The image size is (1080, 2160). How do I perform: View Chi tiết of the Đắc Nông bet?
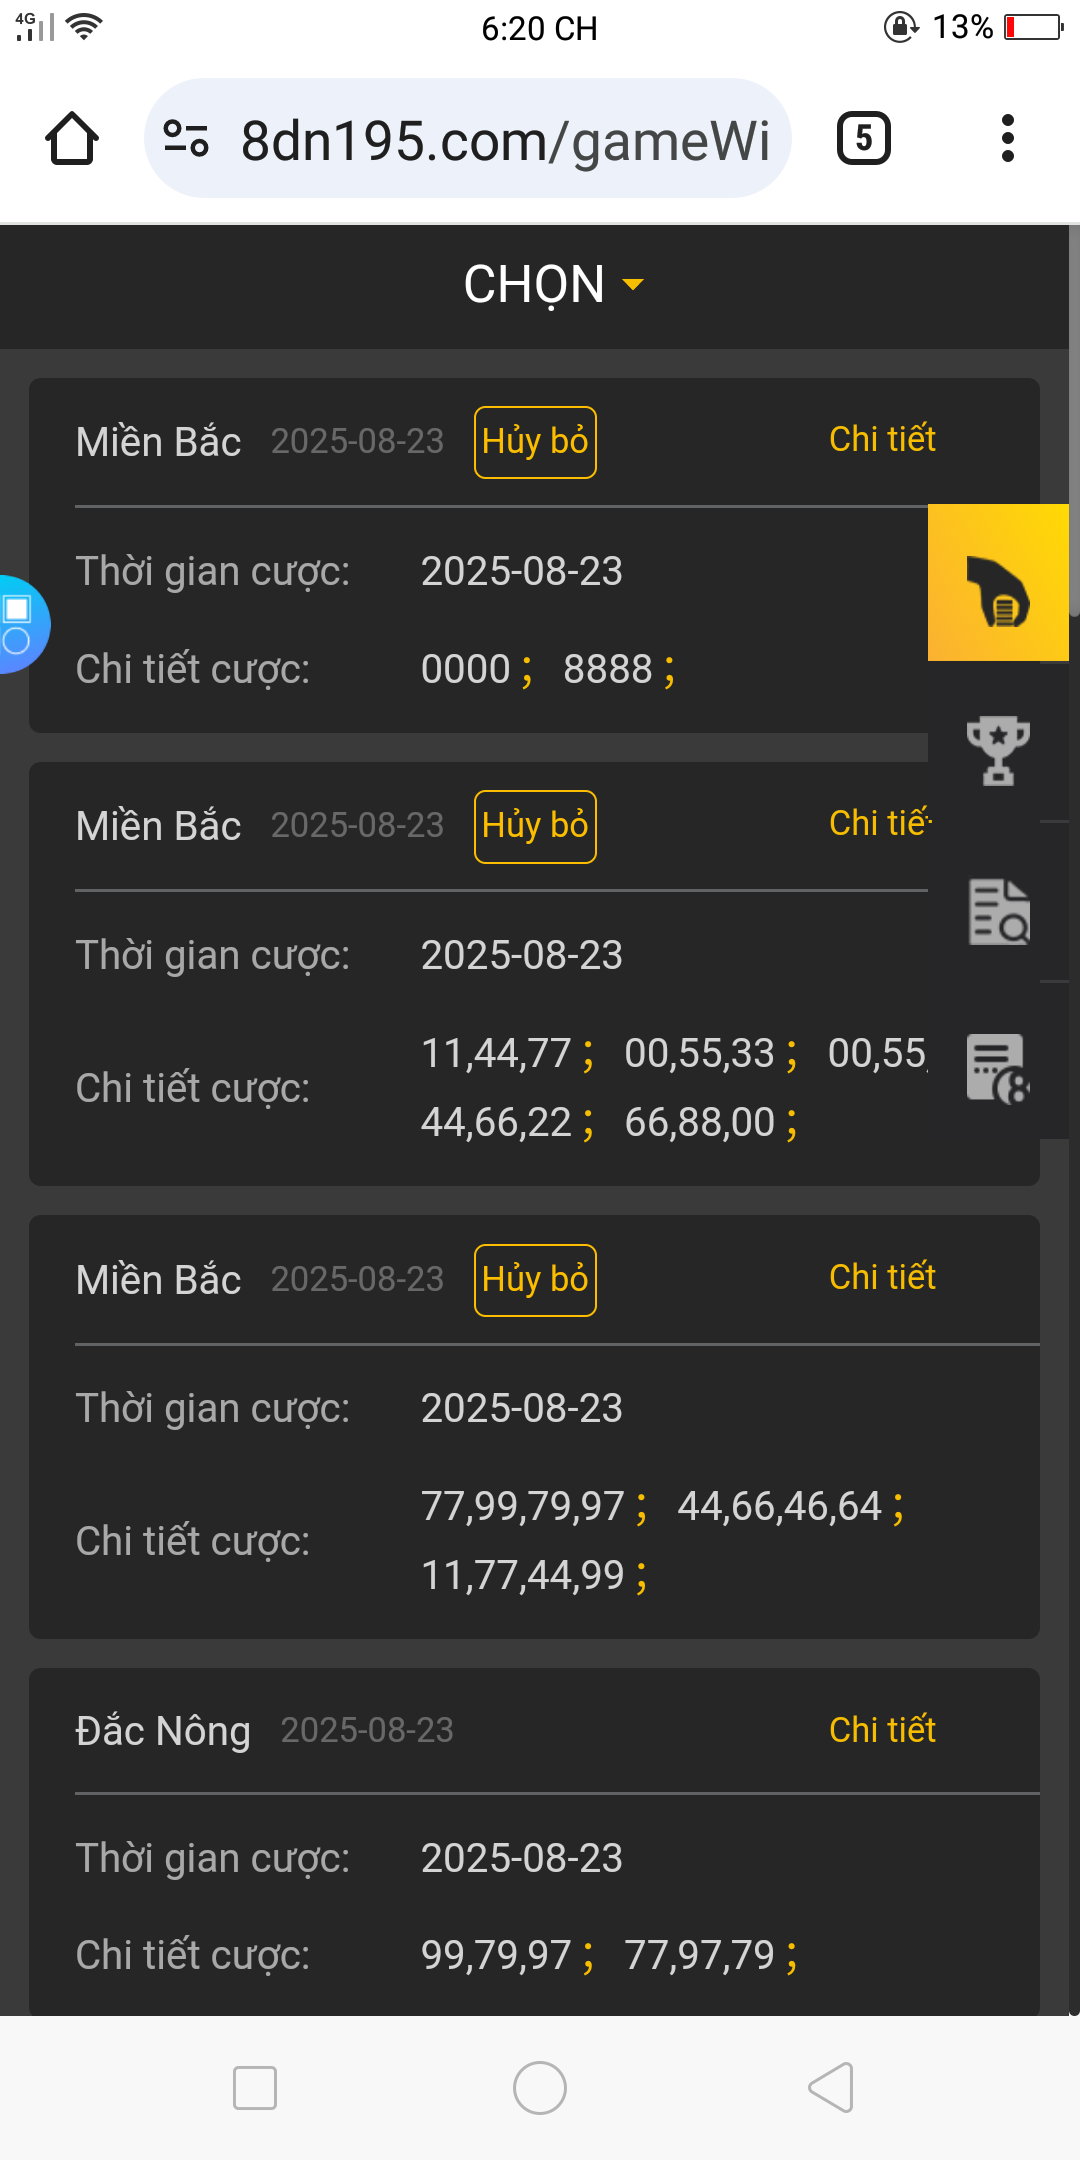coord(882,1730)
